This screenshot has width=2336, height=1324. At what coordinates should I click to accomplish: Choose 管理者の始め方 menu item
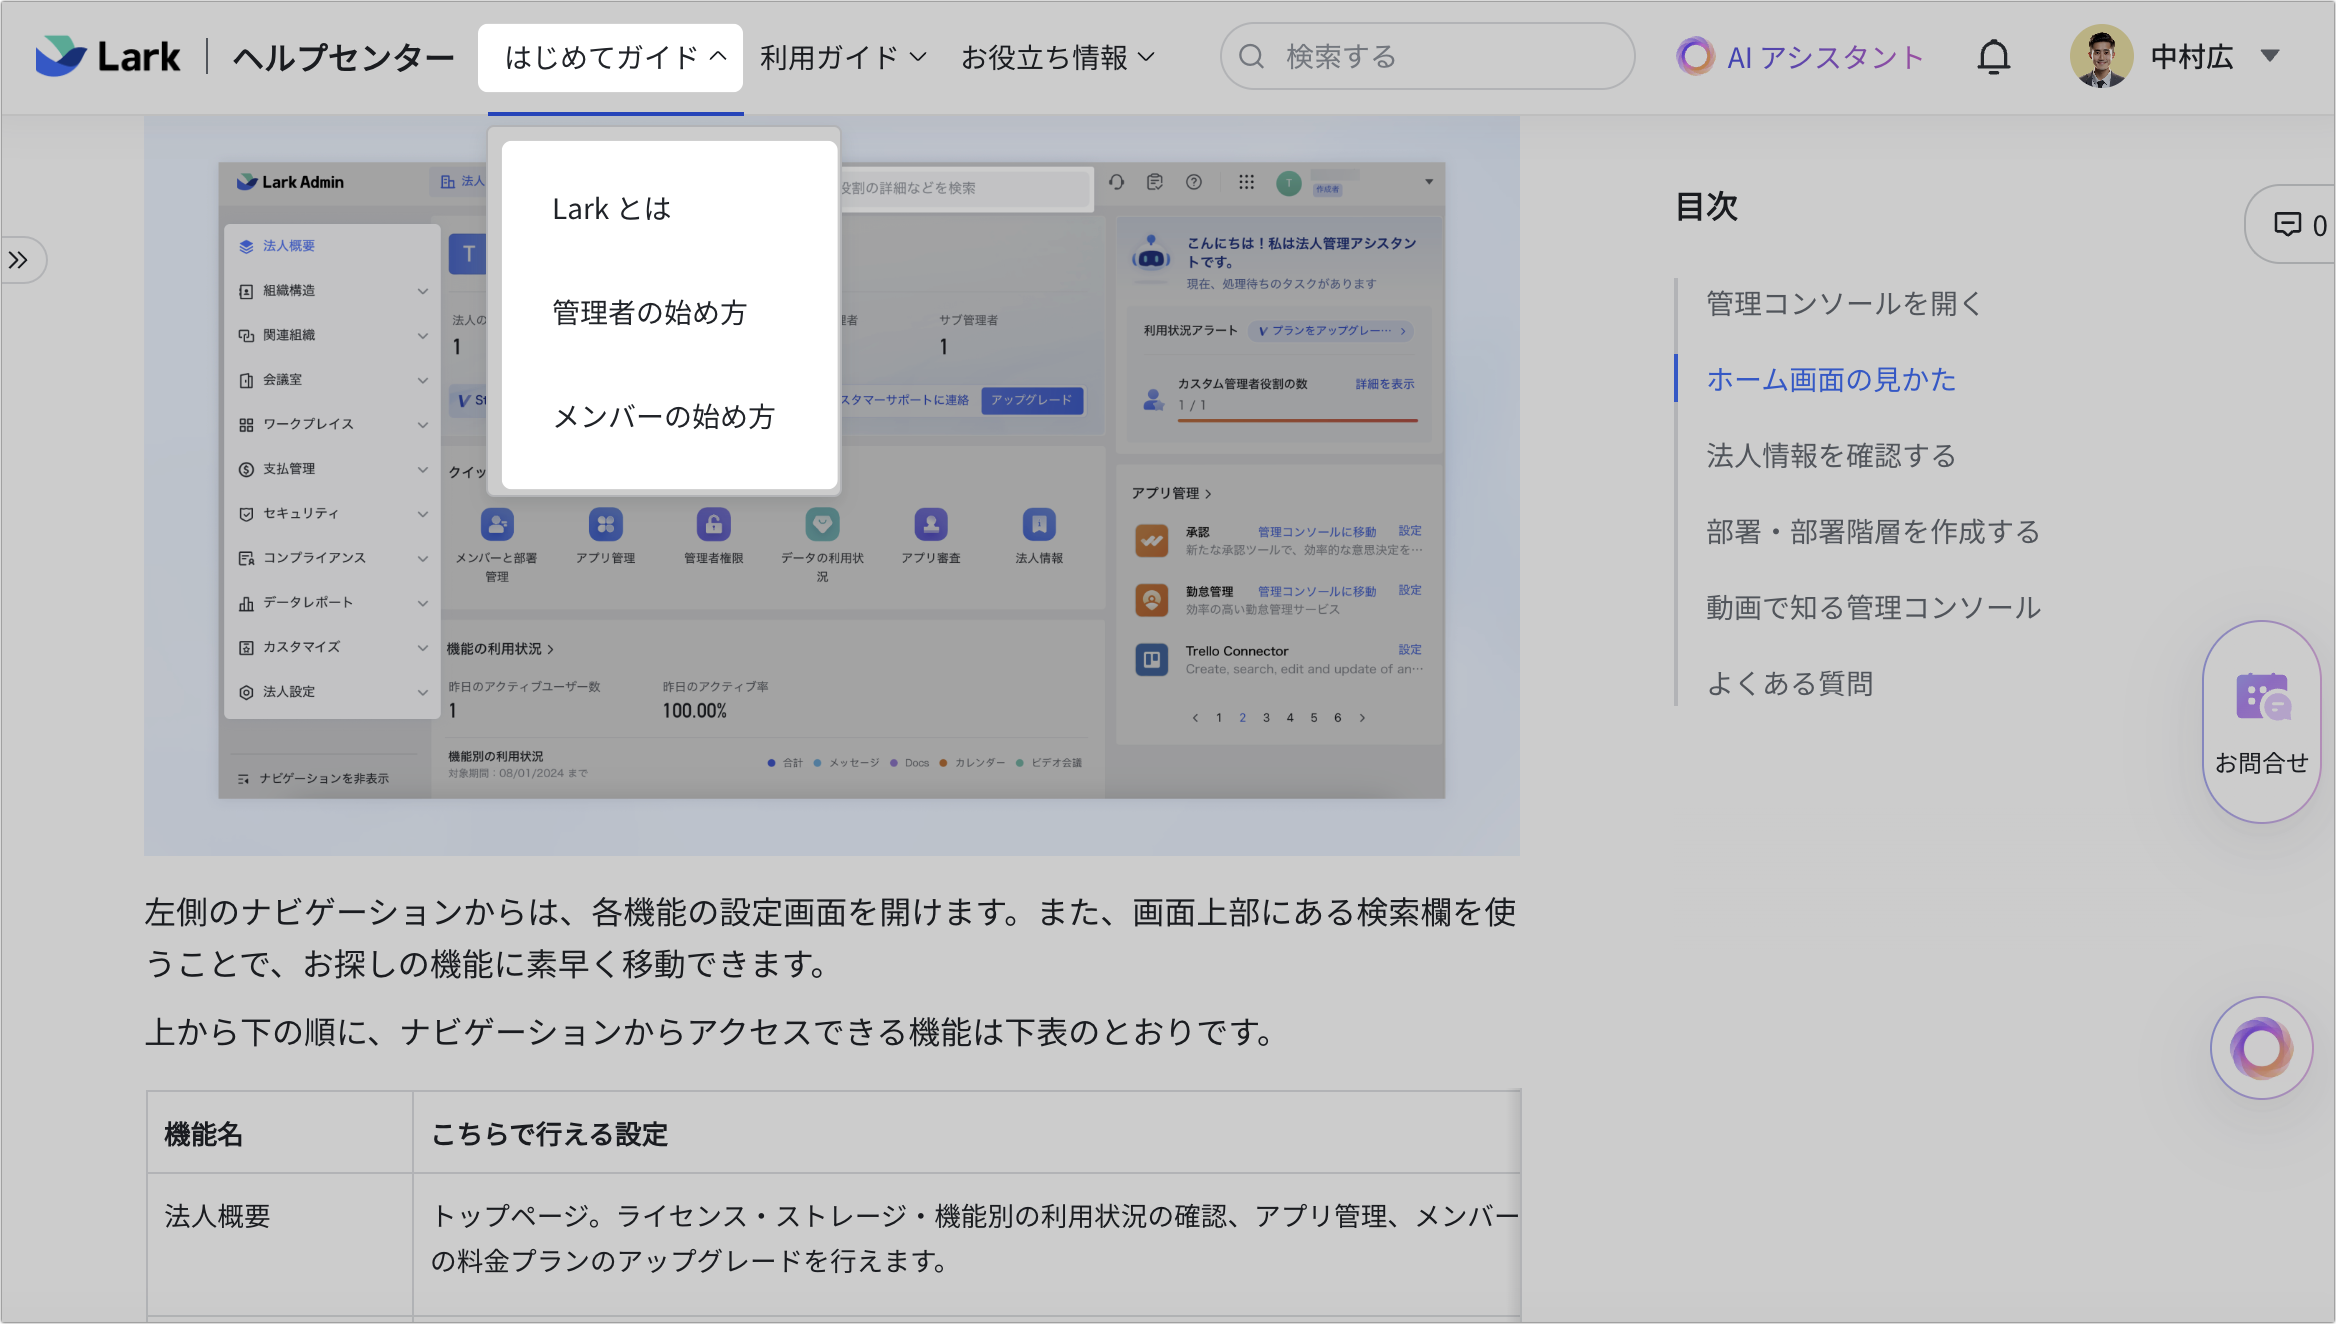pos(648,313)
